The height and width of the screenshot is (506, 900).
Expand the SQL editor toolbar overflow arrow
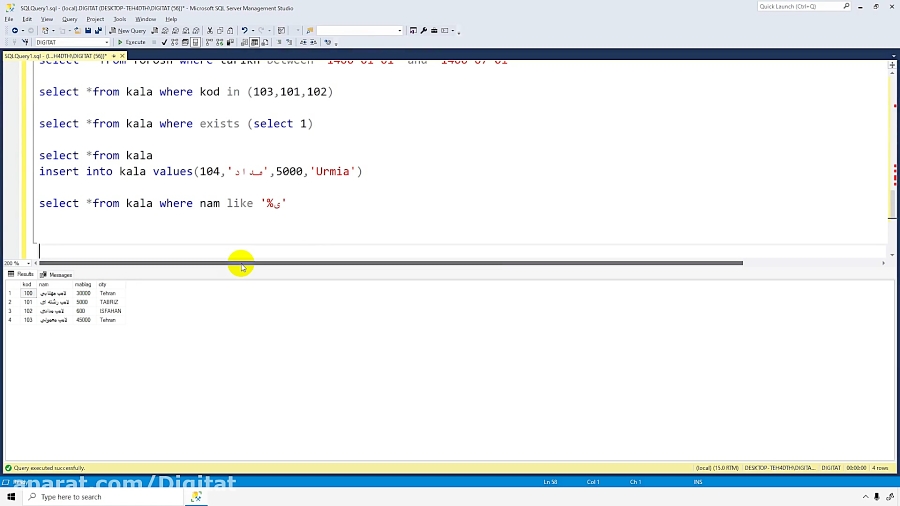click(336, 43)
